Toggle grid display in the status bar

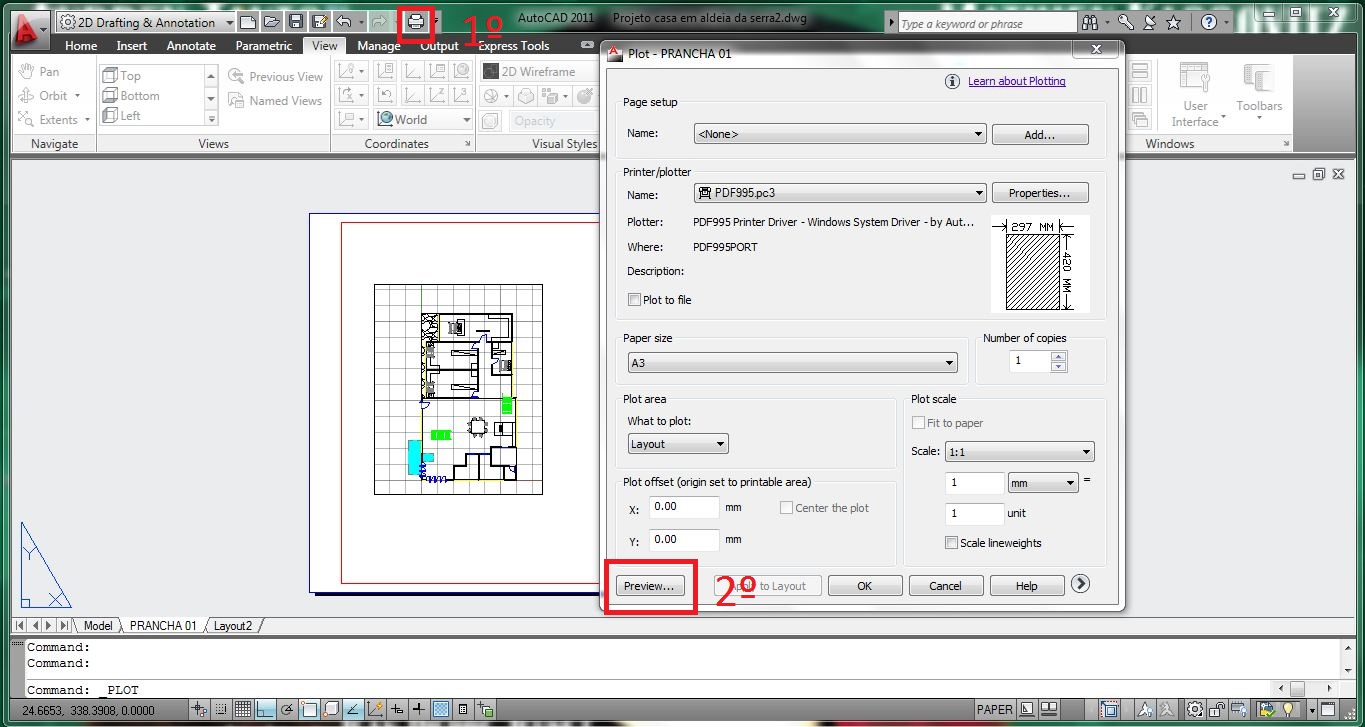pyautogui.click(x=243, y=709)
